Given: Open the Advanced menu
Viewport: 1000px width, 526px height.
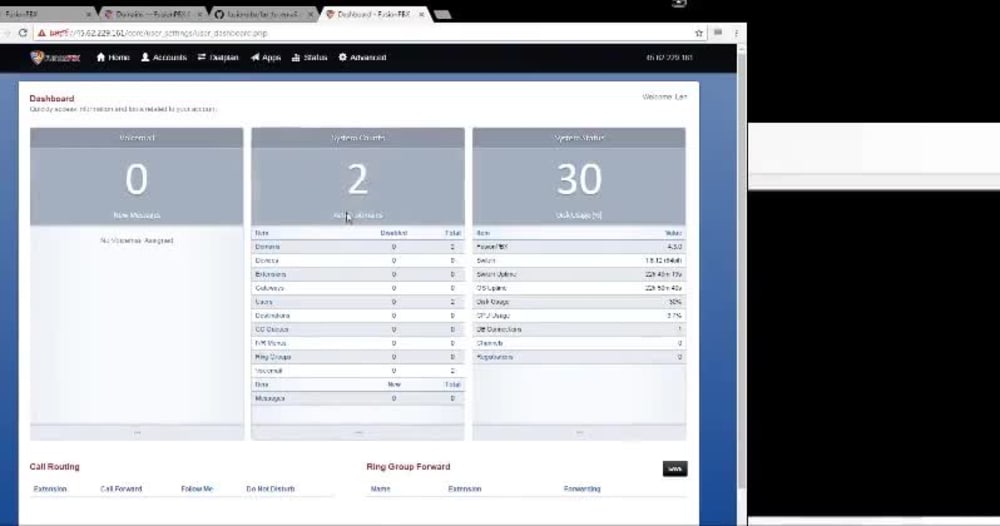Looking at the screenshot, I should (362, 57).
